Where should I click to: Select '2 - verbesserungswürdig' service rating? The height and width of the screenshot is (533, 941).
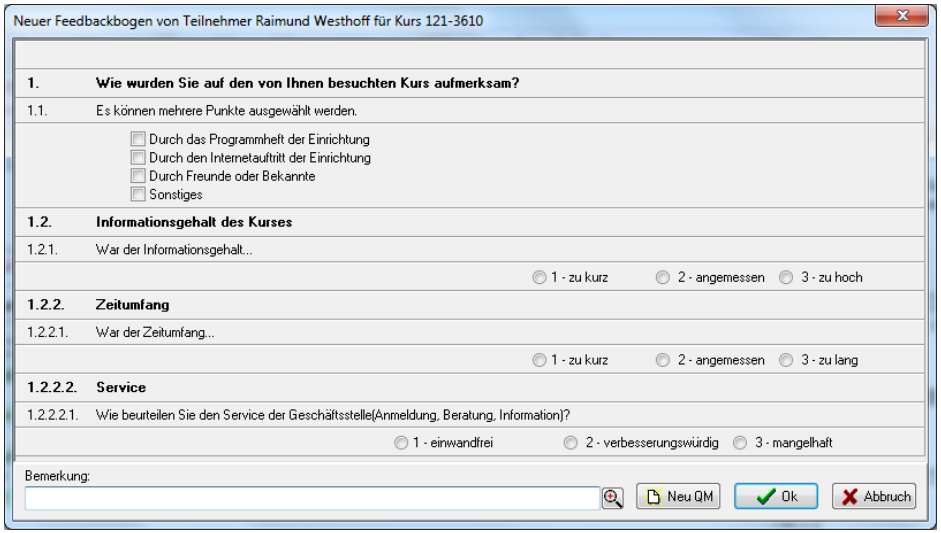(x=571, y=443)
